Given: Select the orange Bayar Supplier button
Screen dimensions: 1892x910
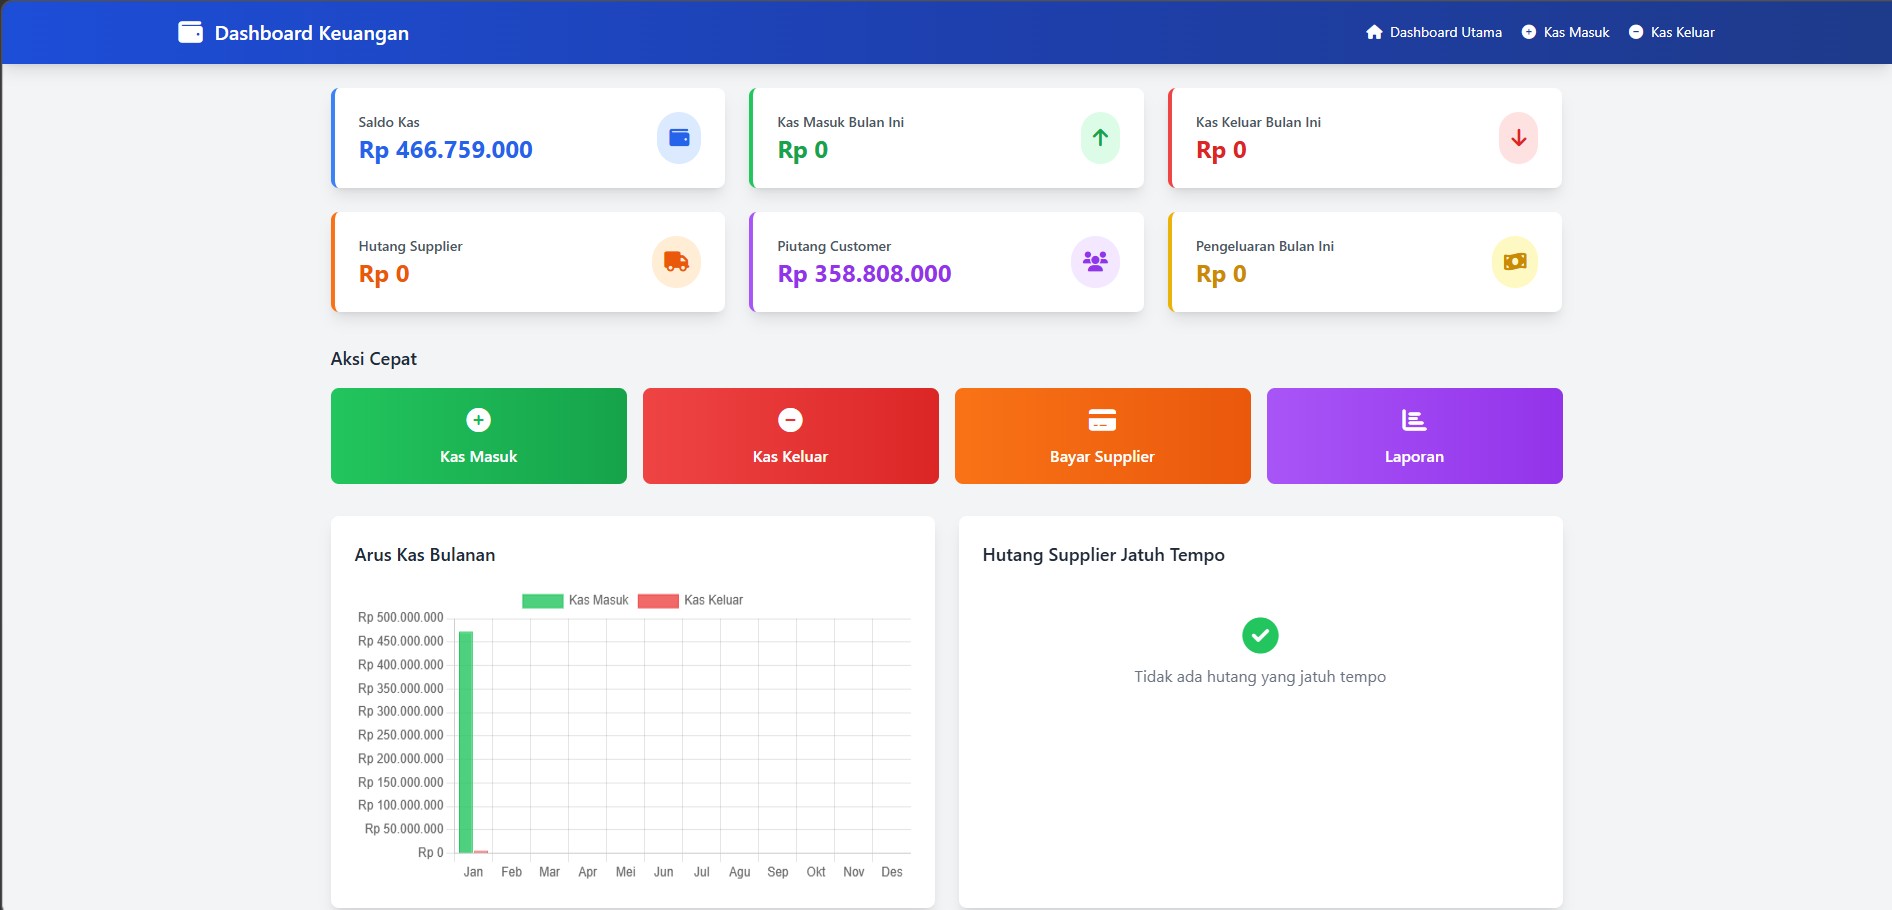Looking at the screenshot, I should 1102,436.
